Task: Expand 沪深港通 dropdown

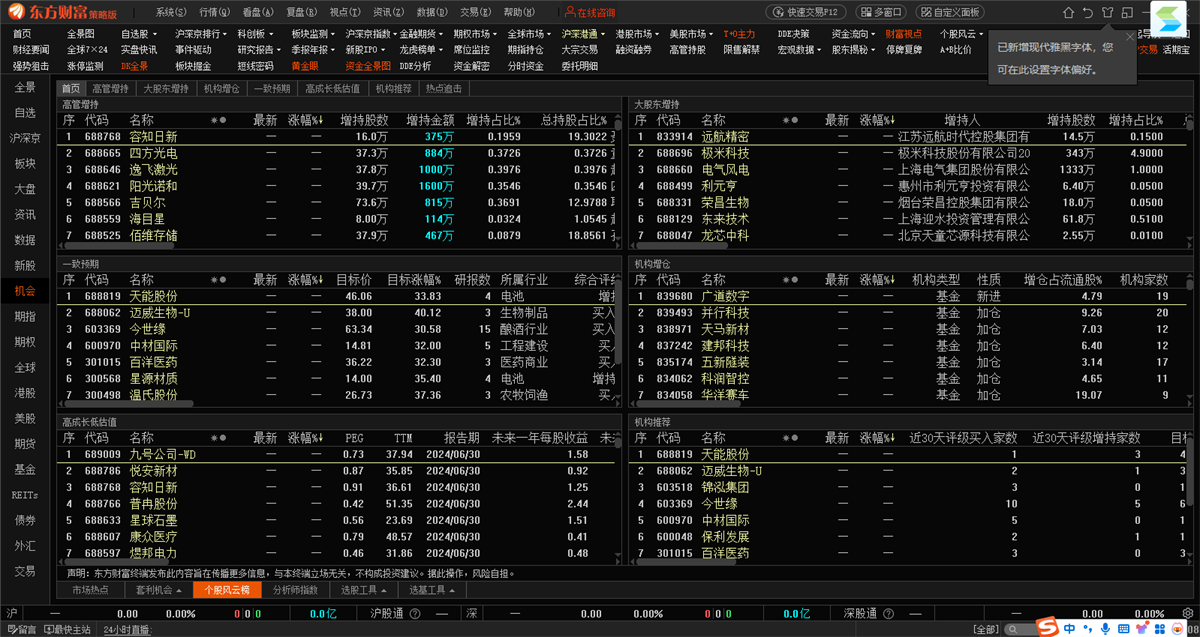Action: (x=582, y=34)
